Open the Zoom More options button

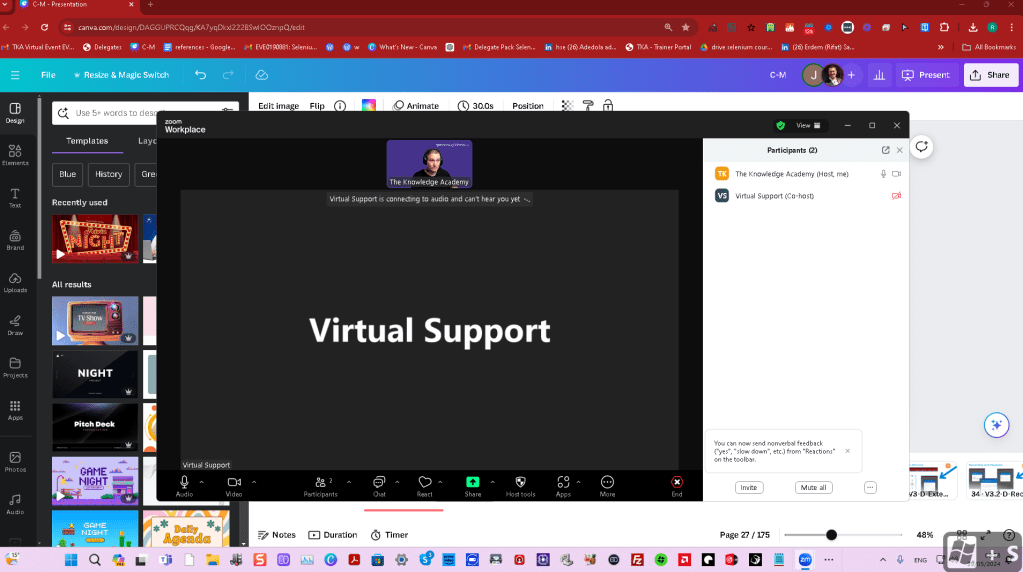coord(607,486)
